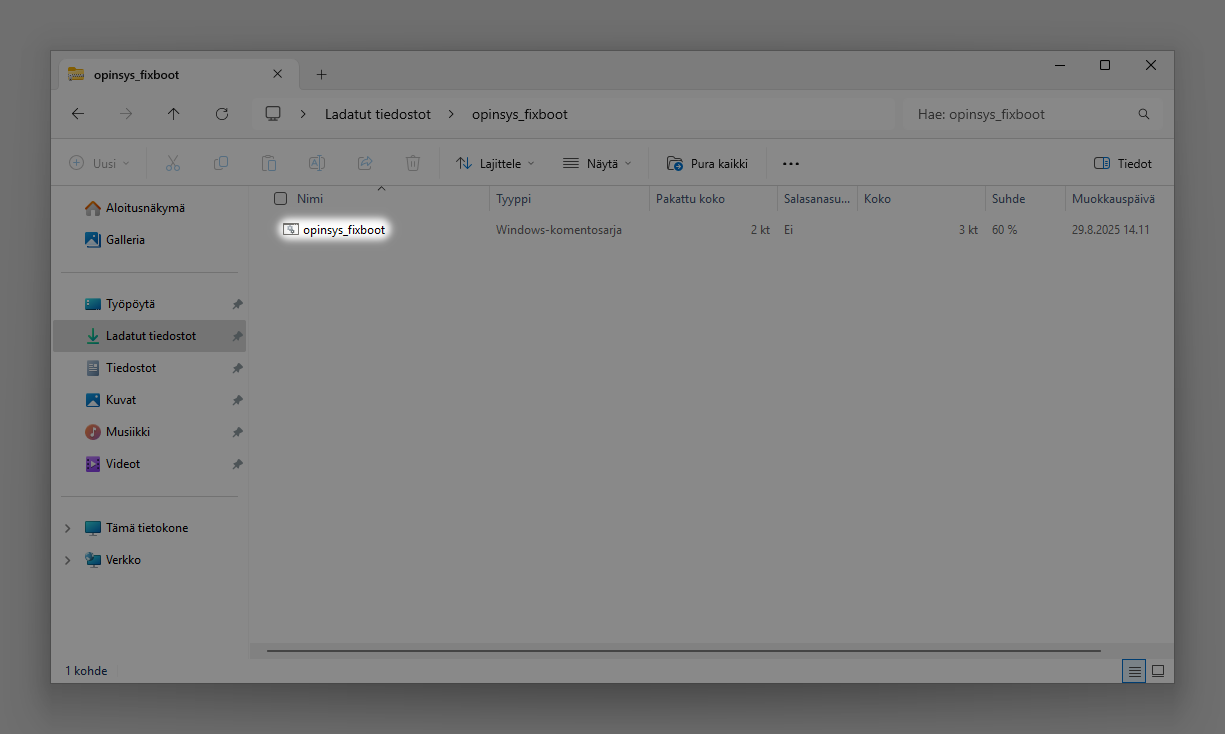Open the three-dot more options menu
Image resolution: width=1225 pixels, height=734 pixels.
[791, 163]
